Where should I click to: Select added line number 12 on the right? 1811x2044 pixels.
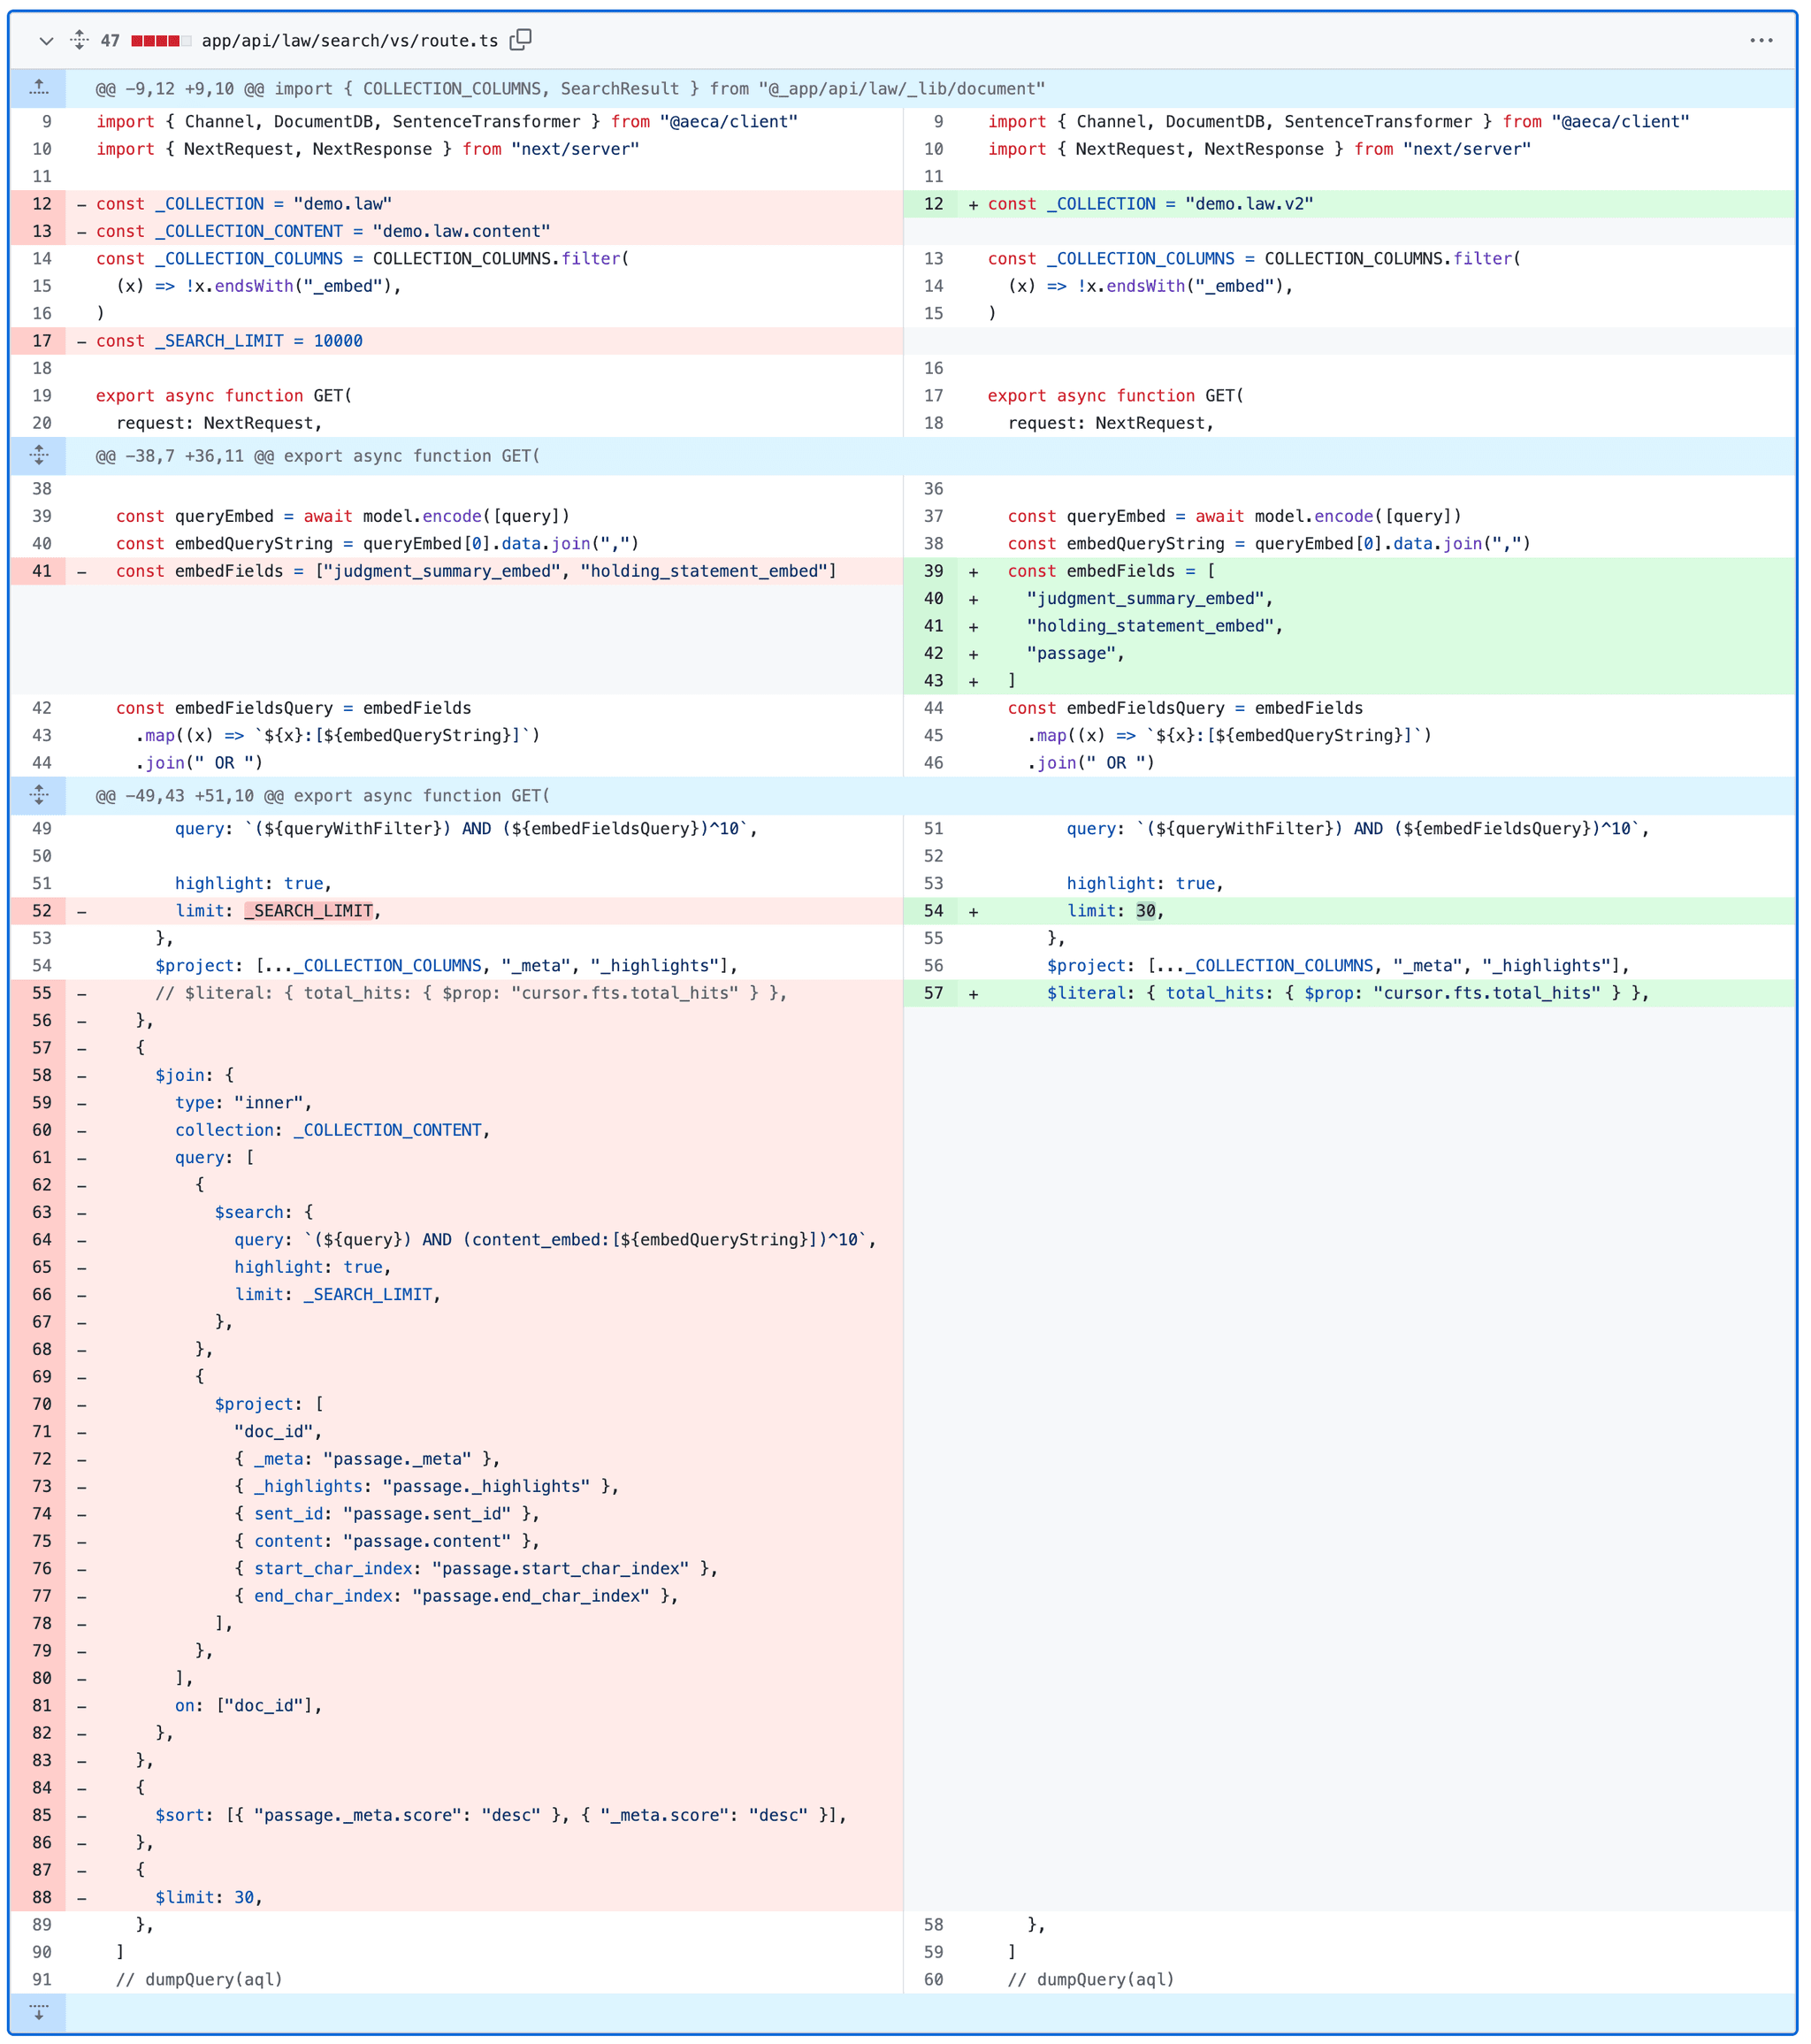[933, 204]
